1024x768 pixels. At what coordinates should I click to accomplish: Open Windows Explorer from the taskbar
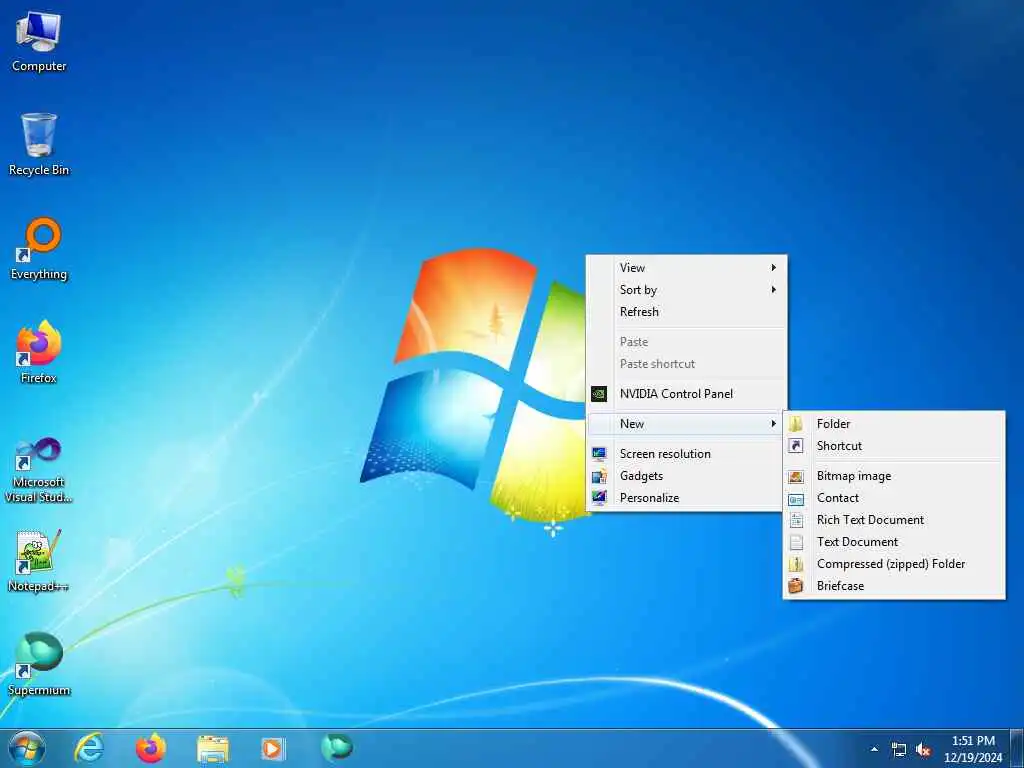[213, 748]
